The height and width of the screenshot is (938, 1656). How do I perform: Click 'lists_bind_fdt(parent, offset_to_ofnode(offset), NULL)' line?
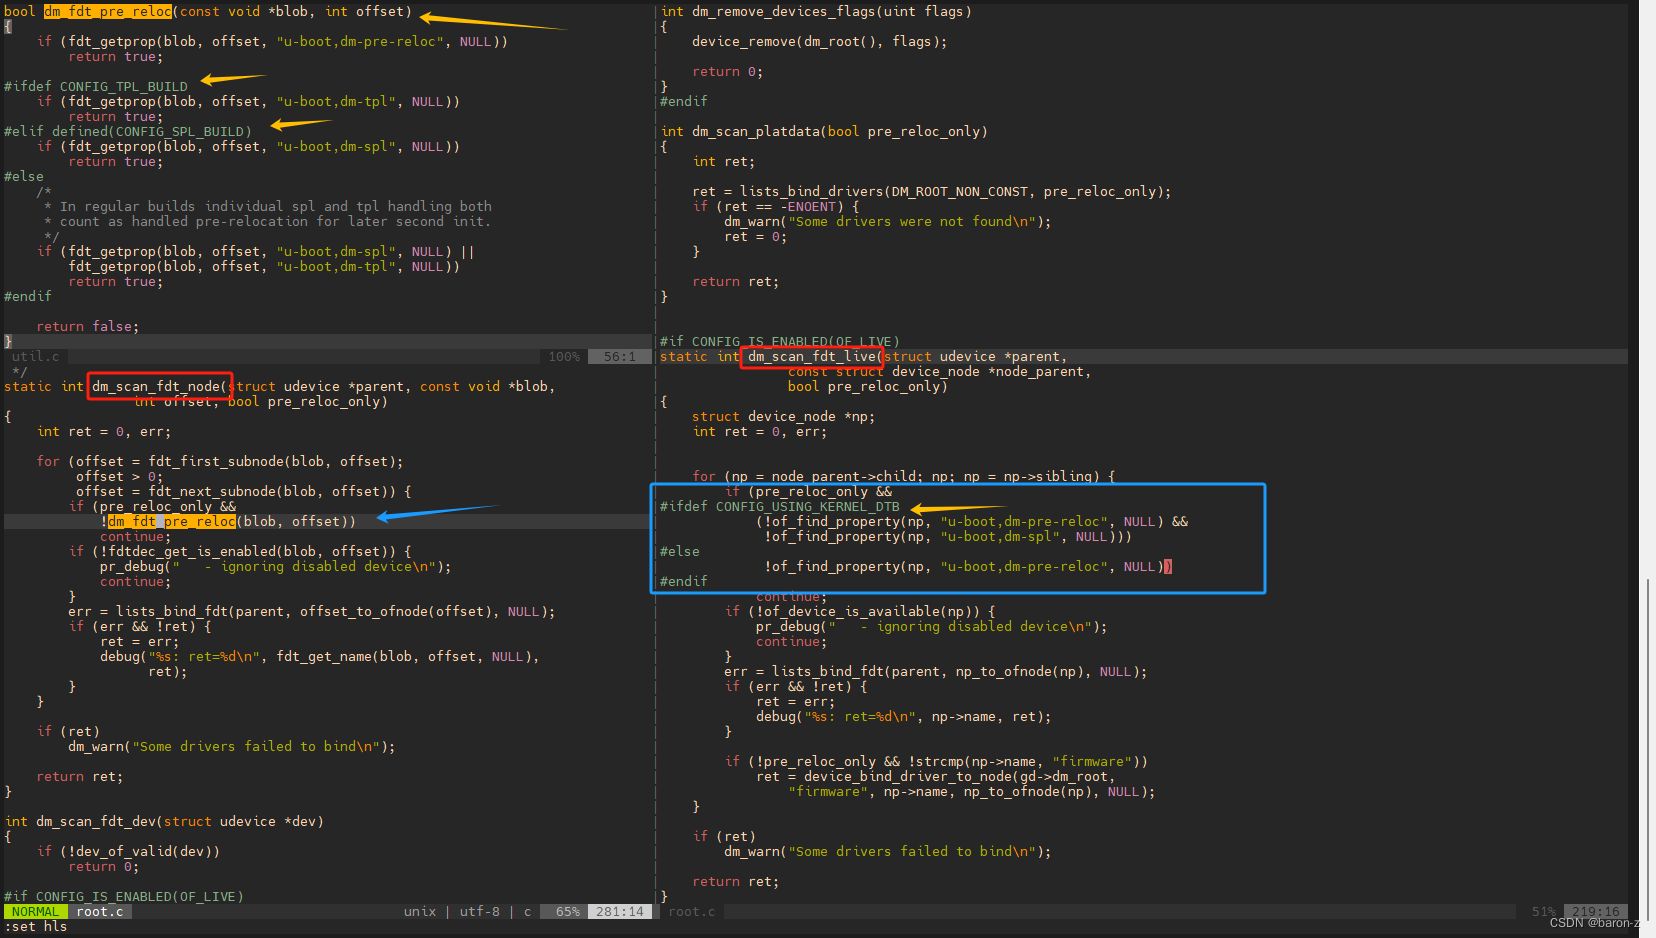(312, 611)
